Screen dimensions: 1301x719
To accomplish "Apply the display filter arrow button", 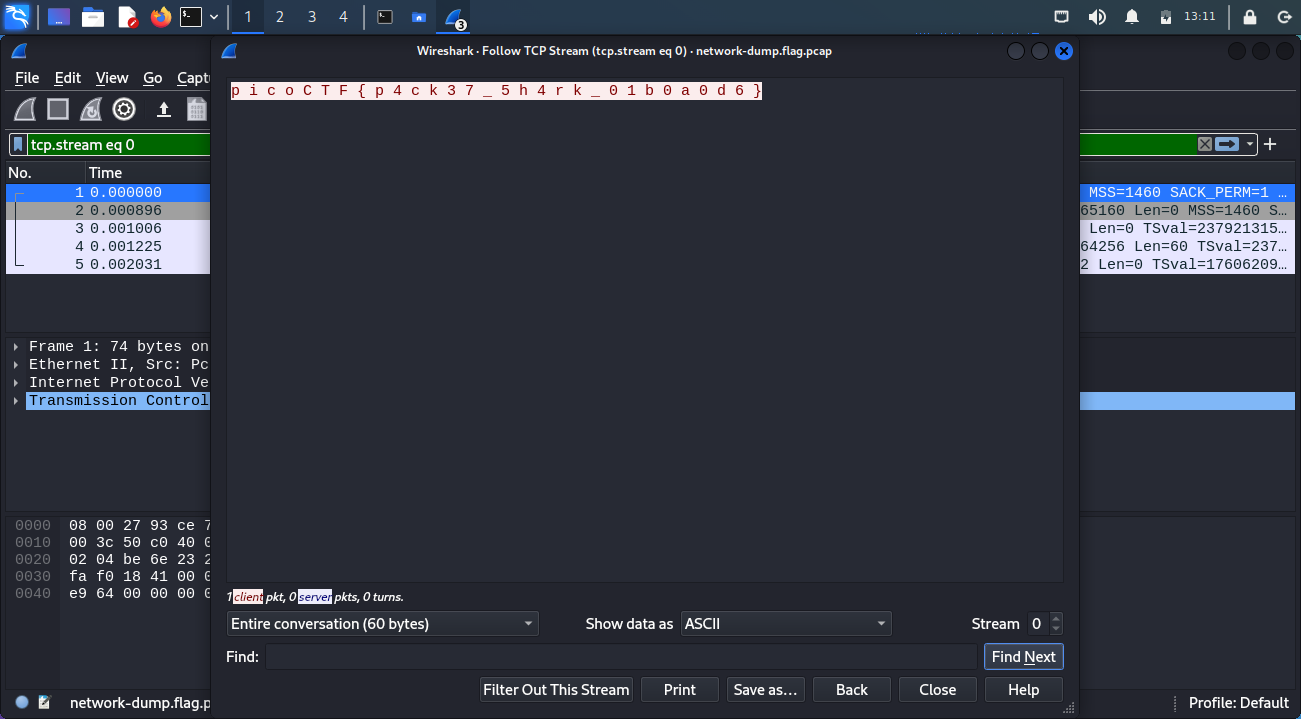I will [x=1227, y=144].
